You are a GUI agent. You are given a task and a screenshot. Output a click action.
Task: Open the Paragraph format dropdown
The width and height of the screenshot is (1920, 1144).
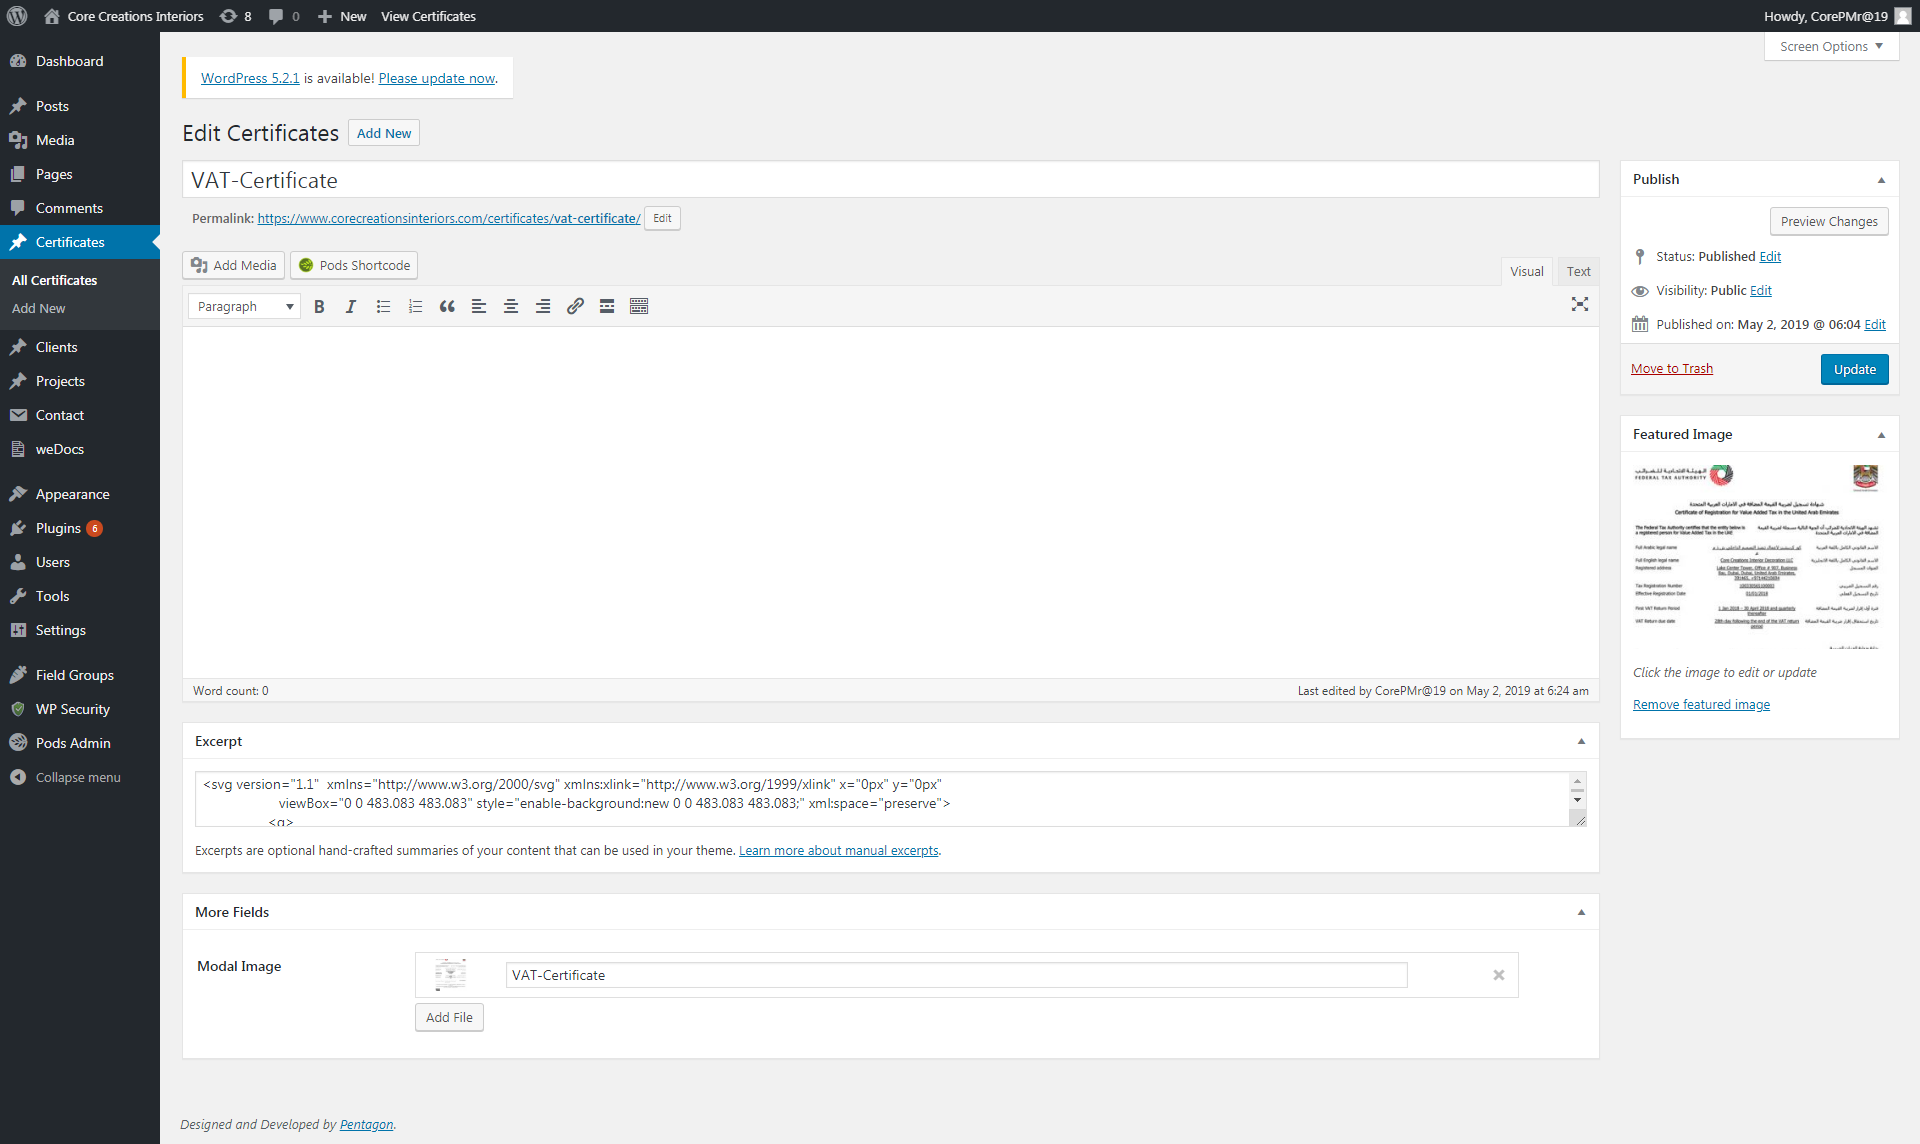(244, 307)
